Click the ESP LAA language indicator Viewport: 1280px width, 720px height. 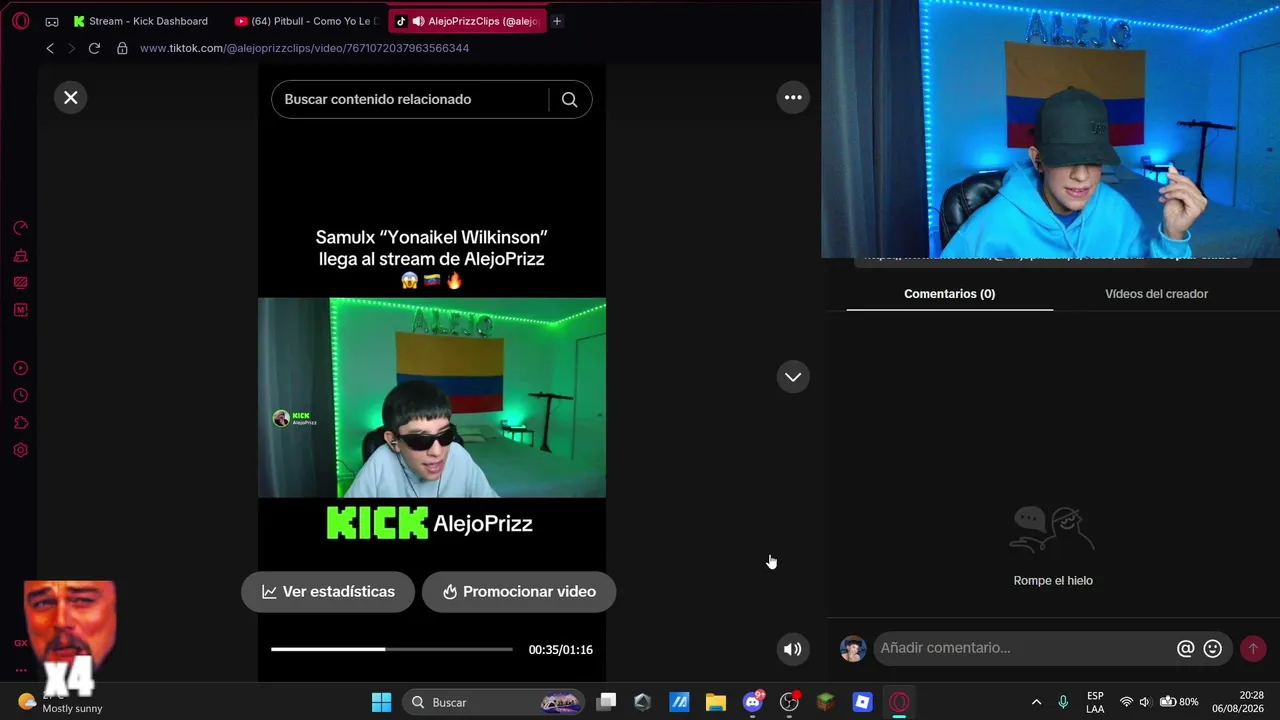coord(1095,702)
